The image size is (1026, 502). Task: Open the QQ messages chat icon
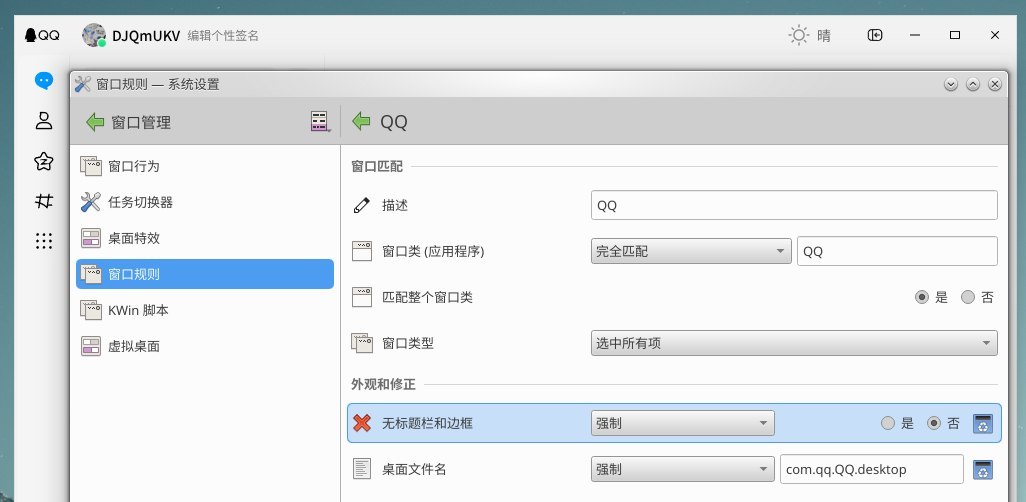click(43, 80)
